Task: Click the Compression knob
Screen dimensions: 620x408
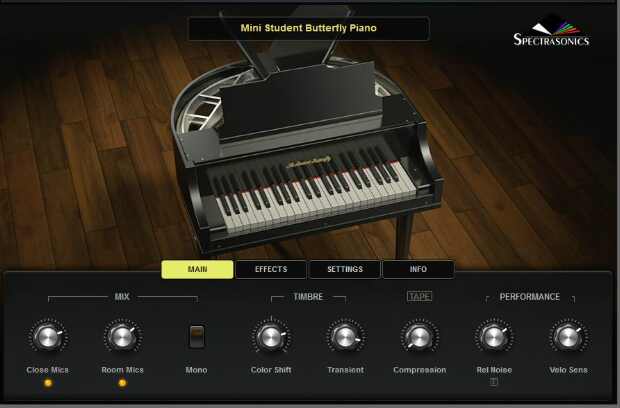Action: [x=419, y=337]
